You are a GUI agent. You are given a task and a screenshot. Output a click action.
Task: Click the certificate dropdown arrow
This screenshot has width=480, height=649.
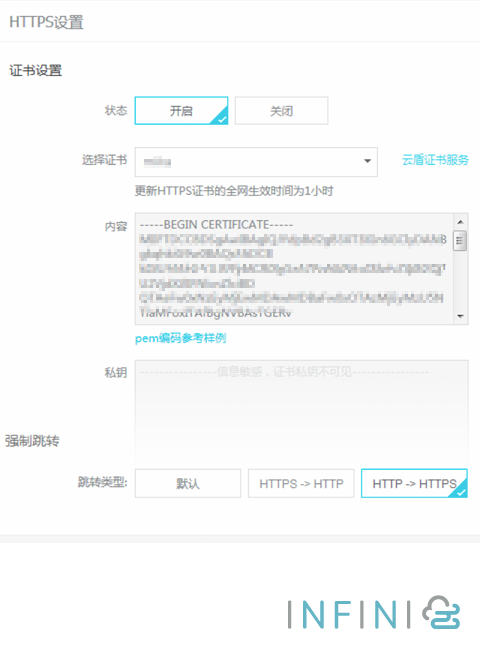(367, 161)
